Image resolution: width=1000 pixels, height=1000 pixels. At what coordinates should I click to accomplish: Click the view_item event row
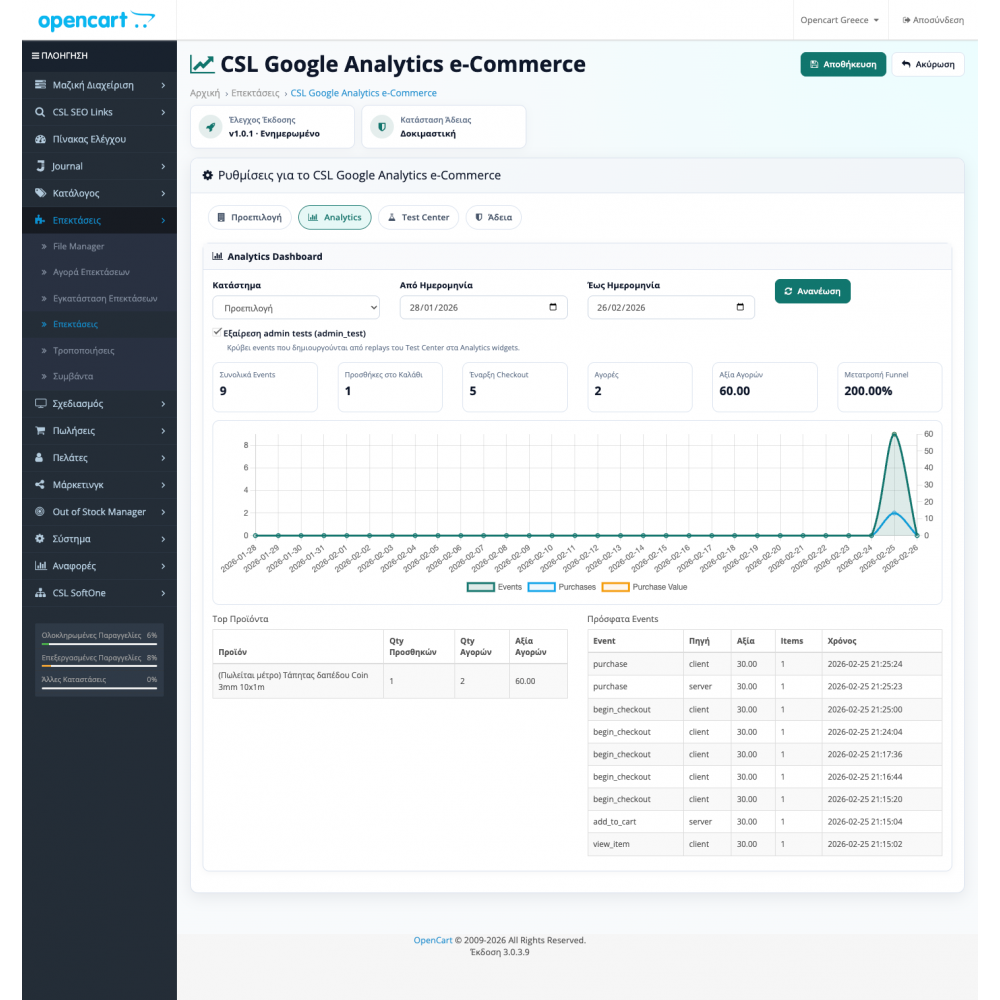pos(764,844)
